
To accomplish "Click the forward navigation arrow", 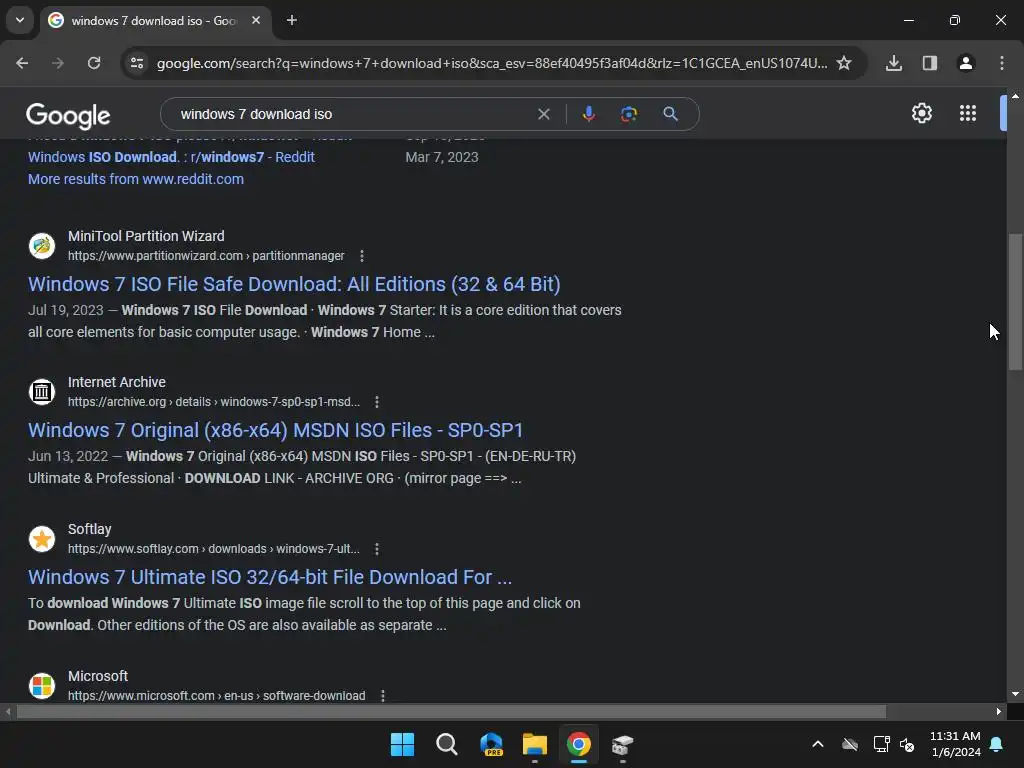I will pos(58,63).
